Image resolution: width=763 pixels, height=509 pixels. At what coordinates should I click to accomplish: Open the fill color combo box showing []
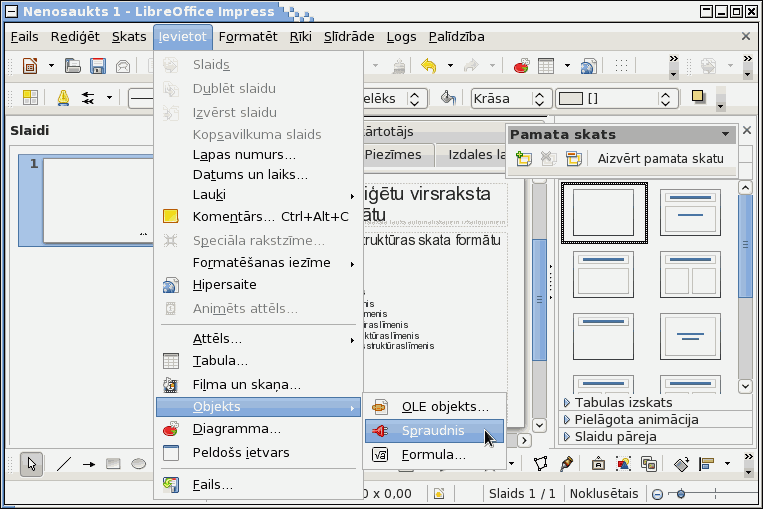click(617, 98)
